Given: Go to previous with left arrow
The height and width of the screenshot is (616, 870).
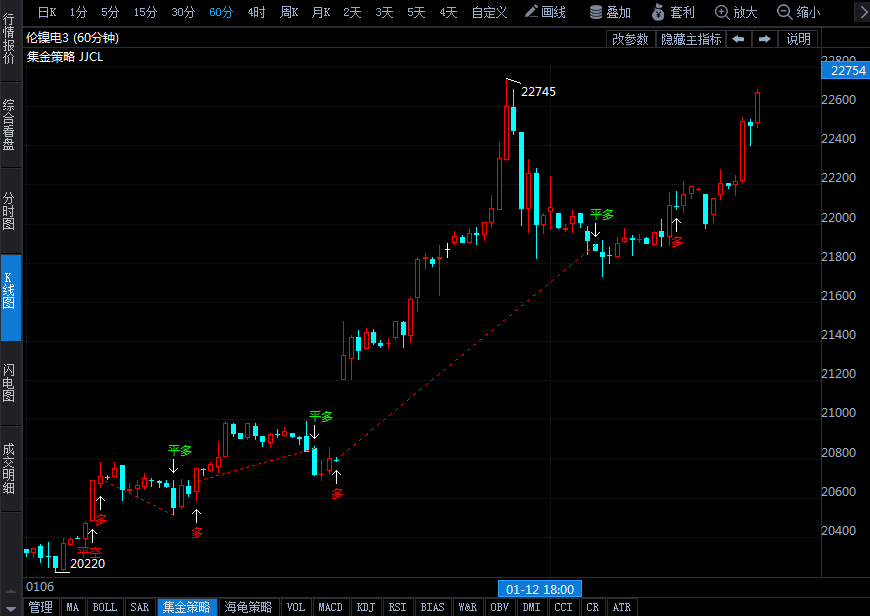Looking at the screenshot, I should 739,39.
